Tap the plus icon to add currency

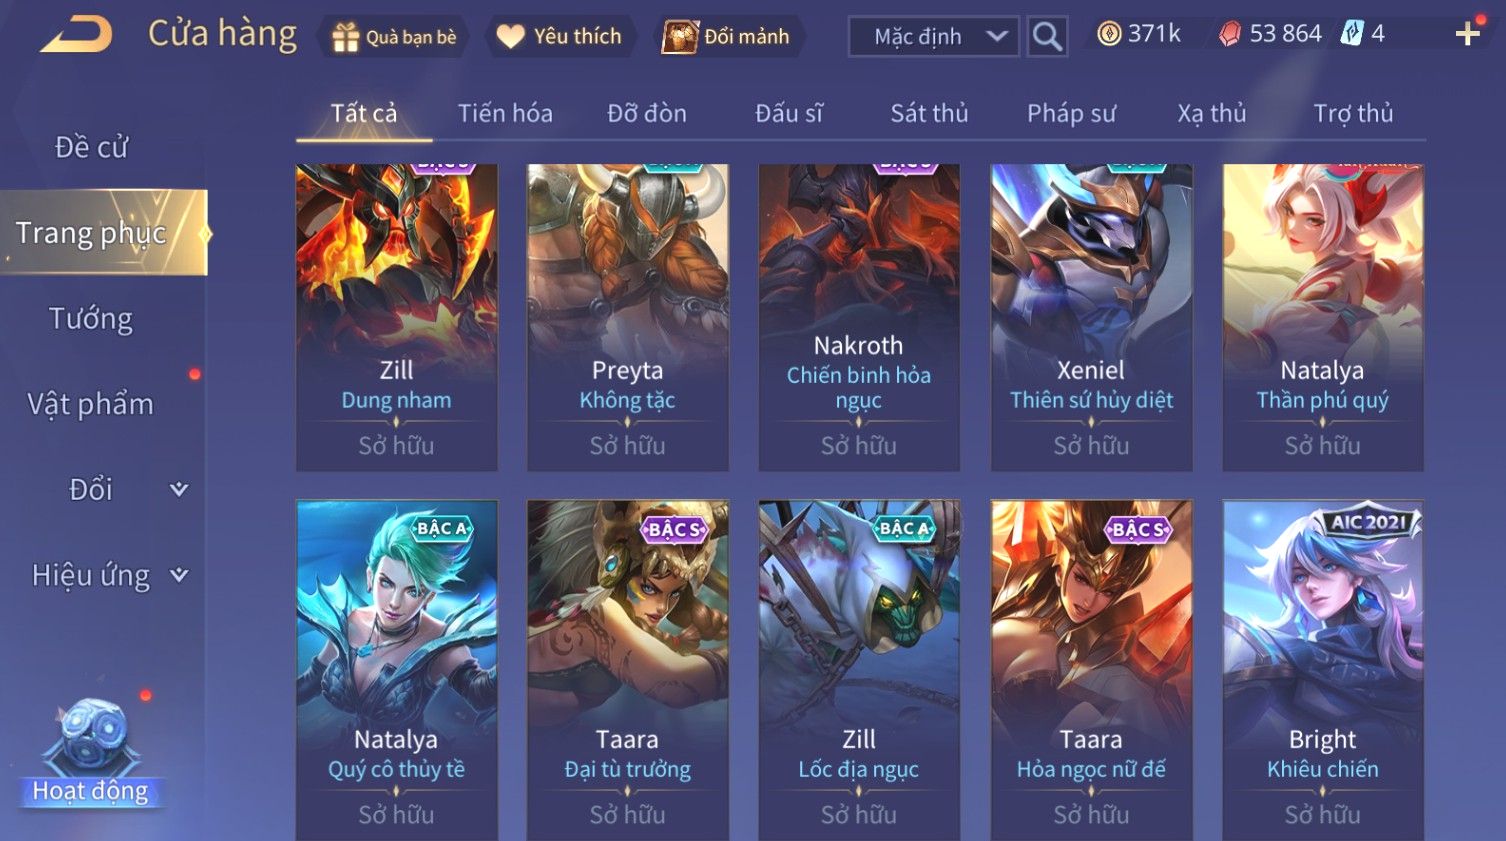click(x=1467, y=35)
